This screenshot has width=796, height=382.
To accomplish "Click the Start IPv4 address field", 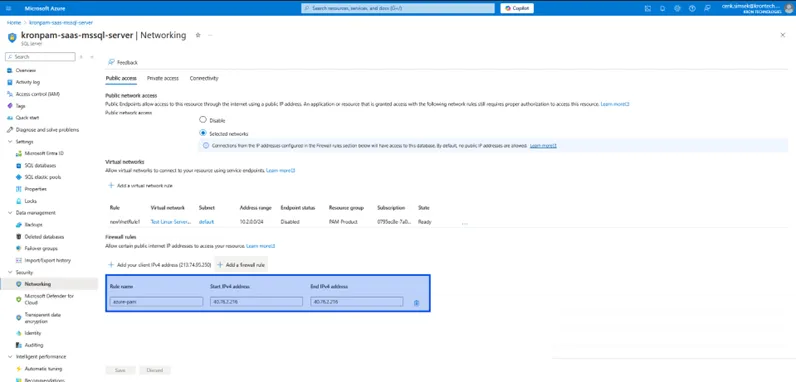I will click(x=256, y=302).
